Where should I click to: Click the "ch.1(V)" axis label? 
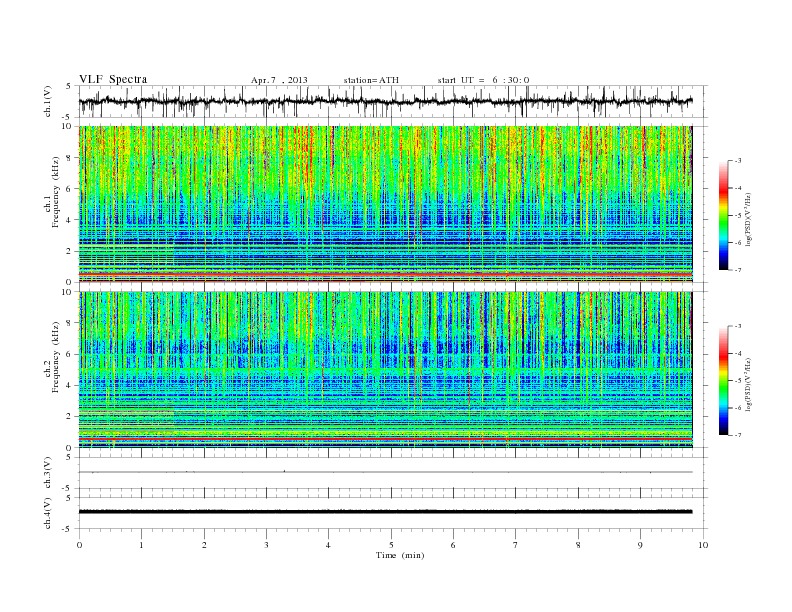pyautogui.click(x=48, y=101)
